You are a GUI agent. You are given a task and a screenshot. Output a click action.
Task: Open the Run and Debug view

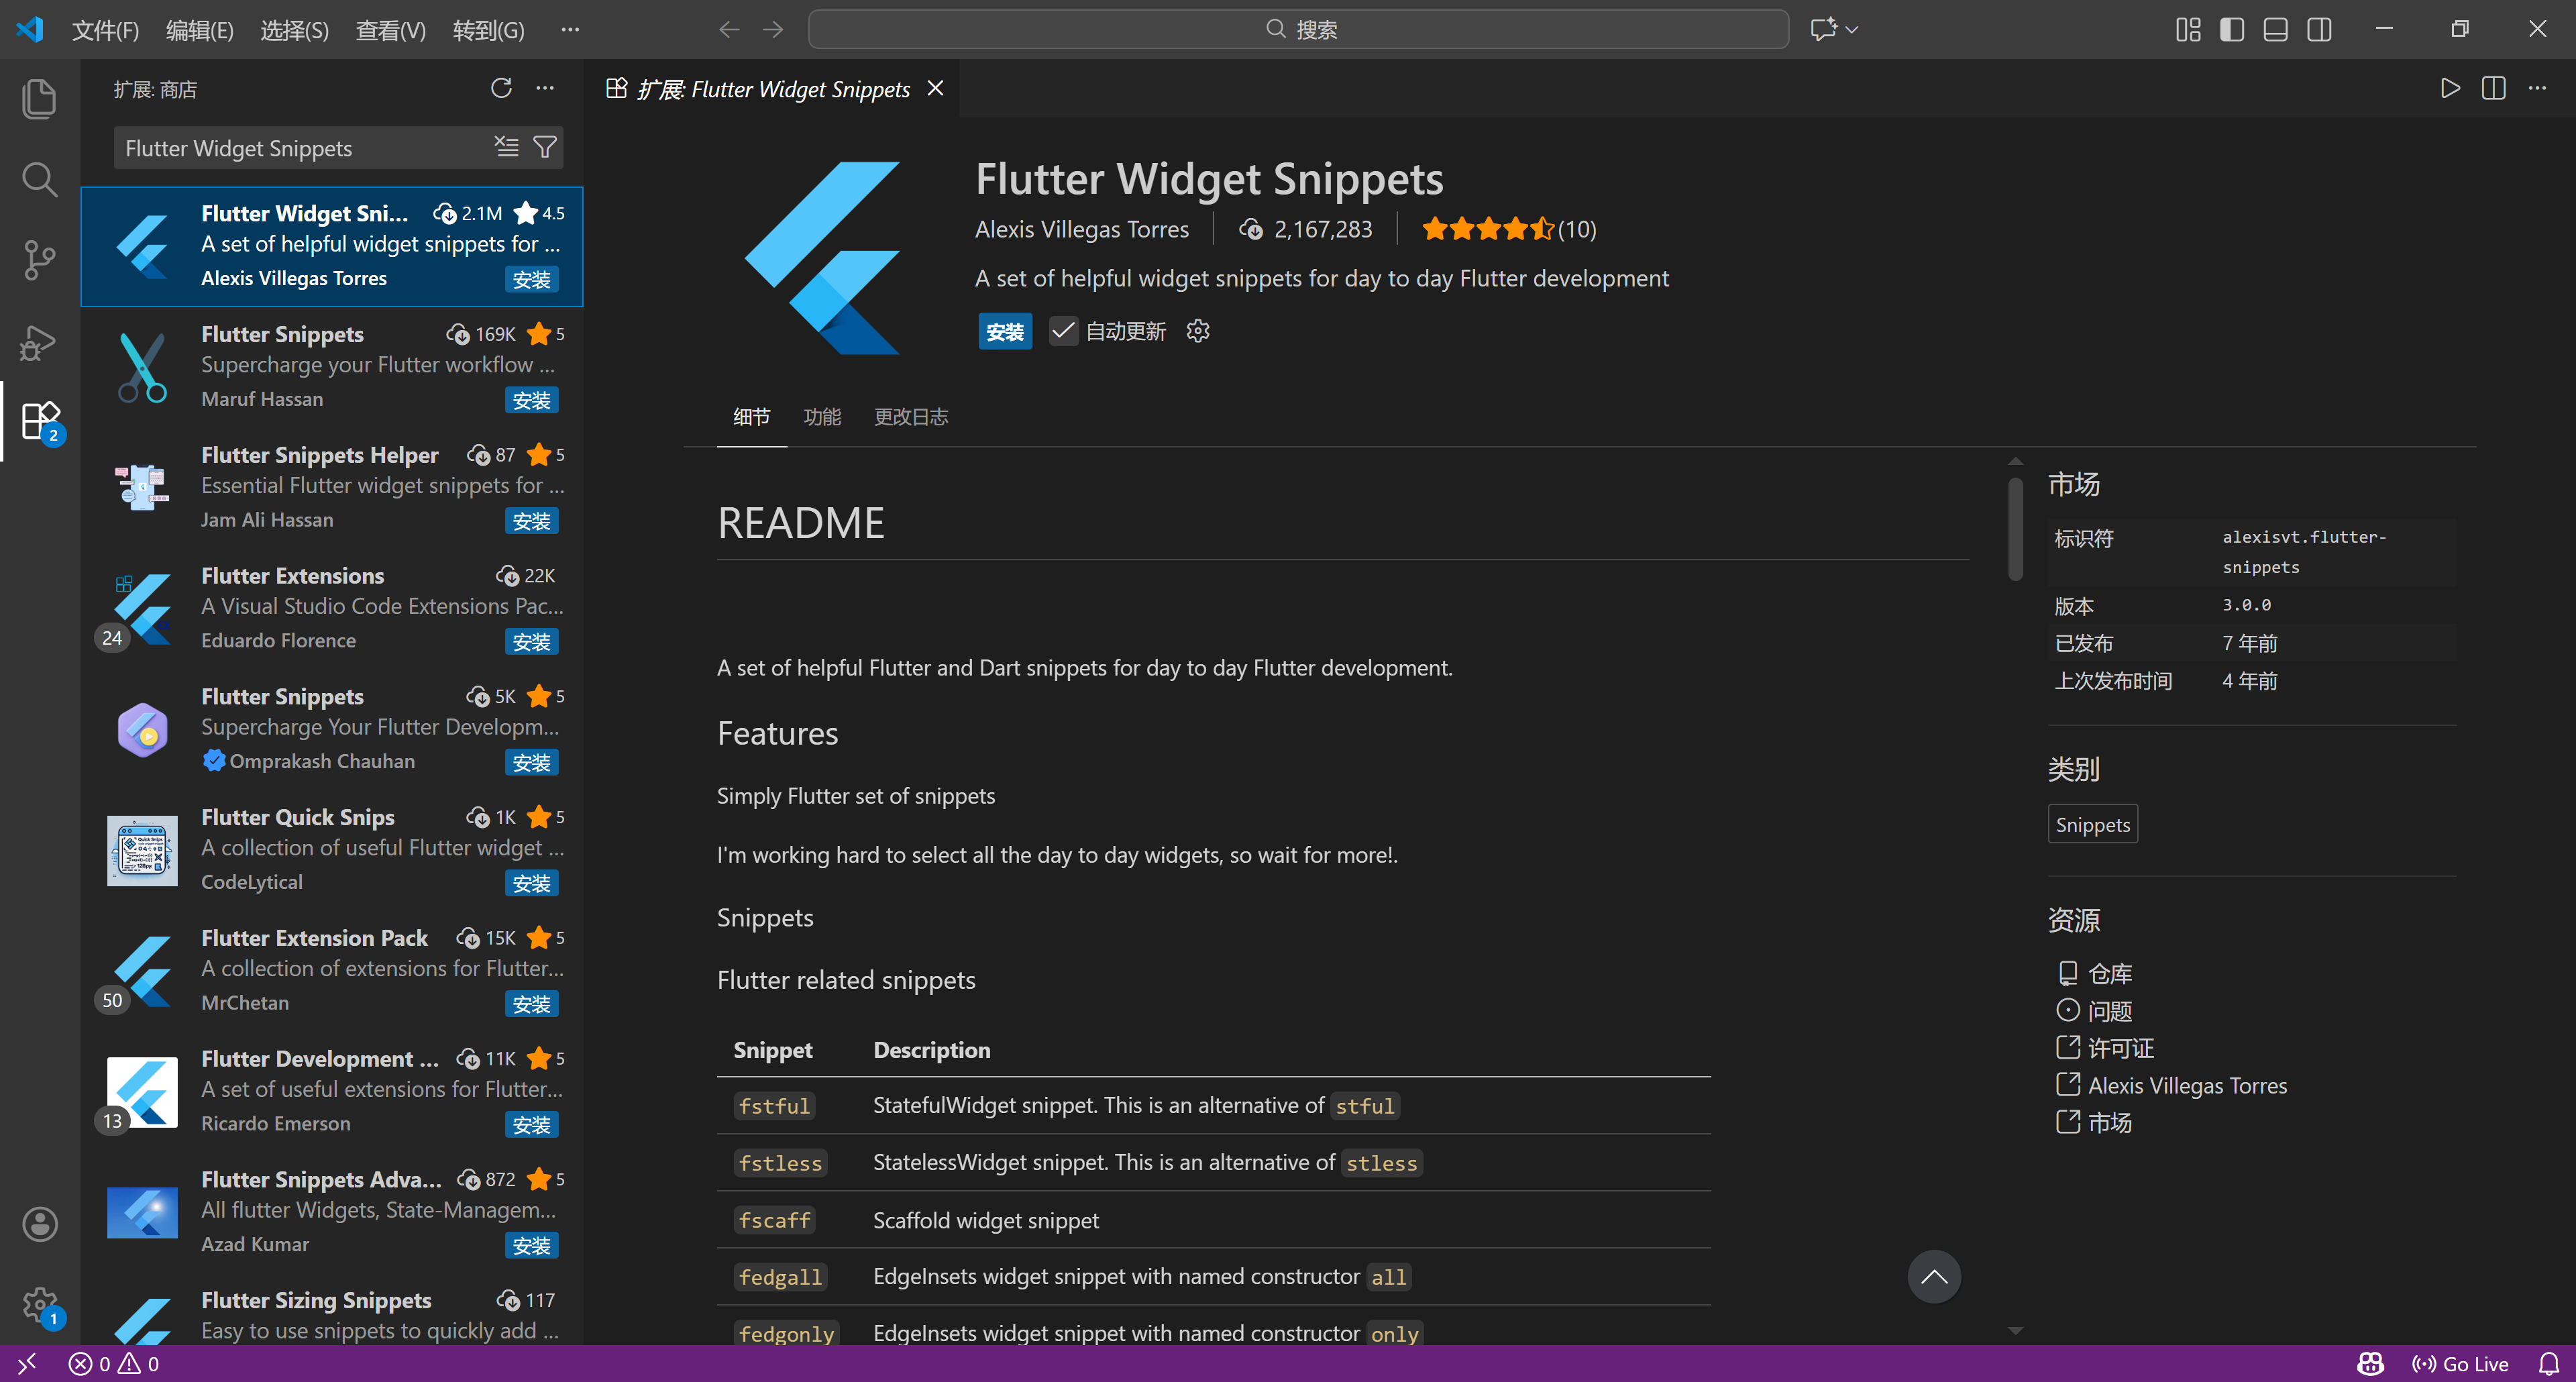39,342
